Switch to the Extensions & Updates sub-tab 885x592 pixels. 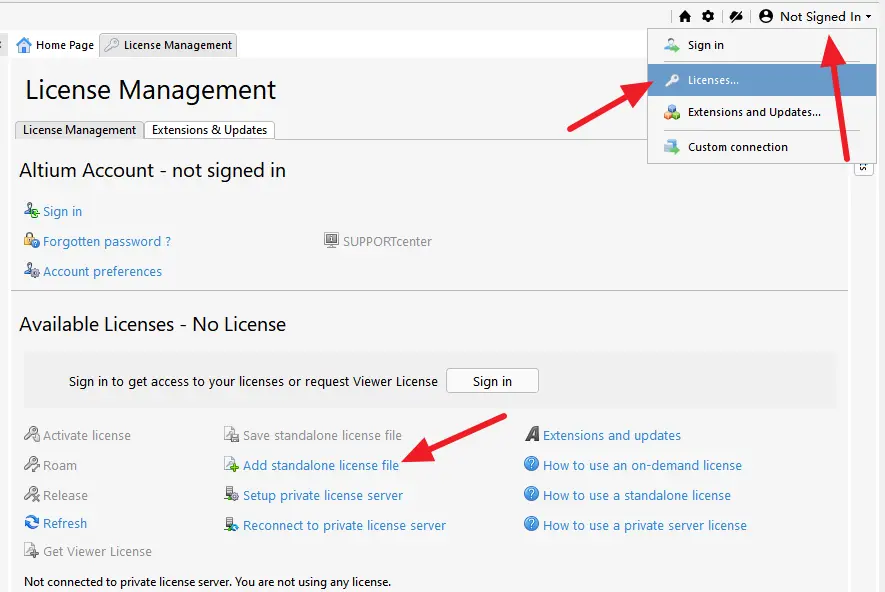pyautogui.click(x=209, y=130)
